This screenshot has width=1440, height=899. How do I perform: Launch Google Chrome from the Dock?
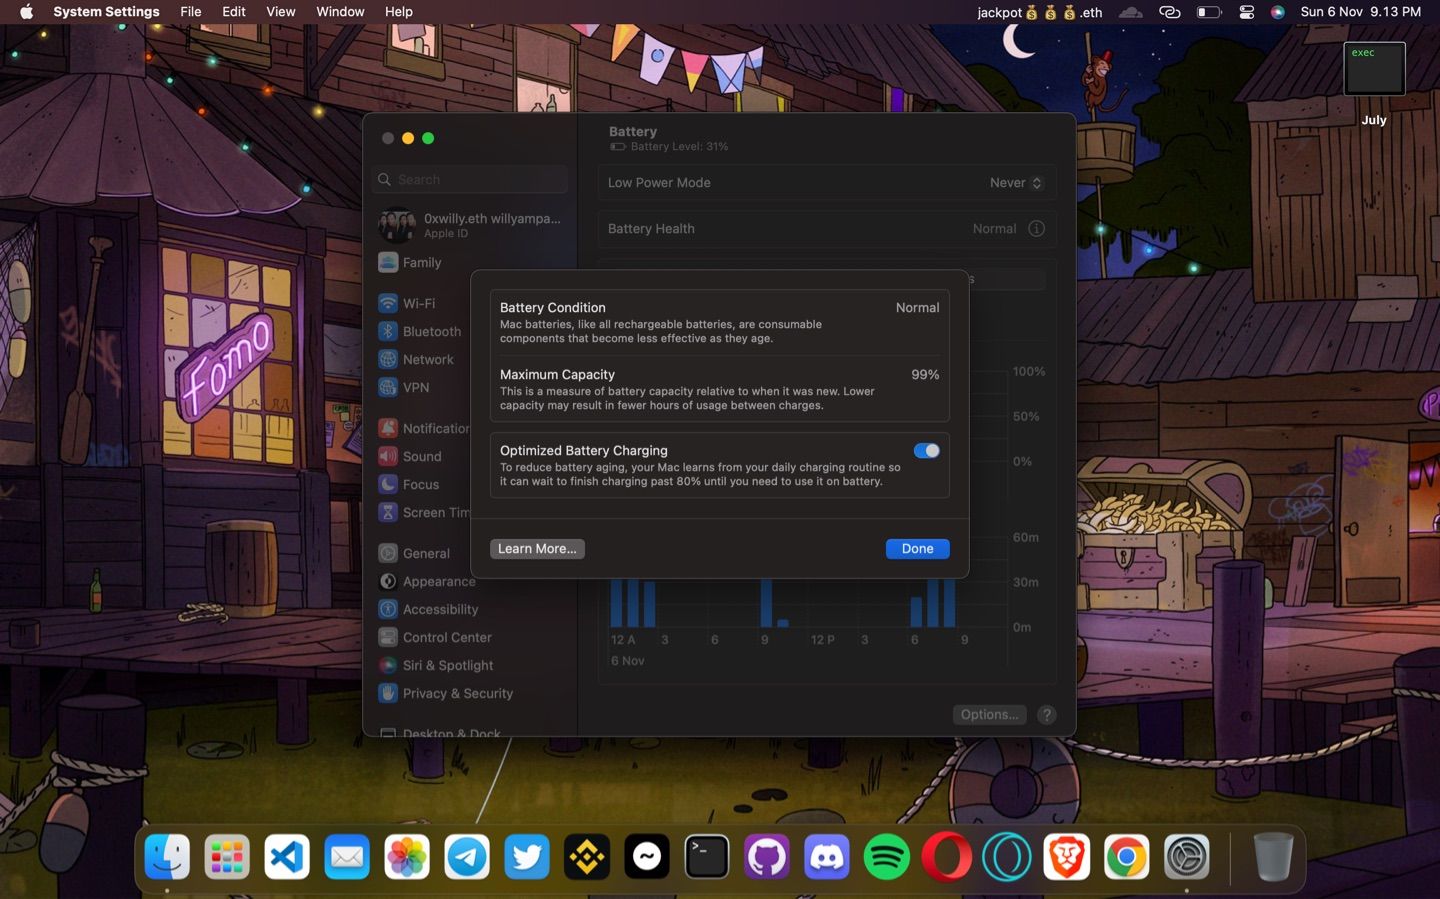(x=1127, y=857)
